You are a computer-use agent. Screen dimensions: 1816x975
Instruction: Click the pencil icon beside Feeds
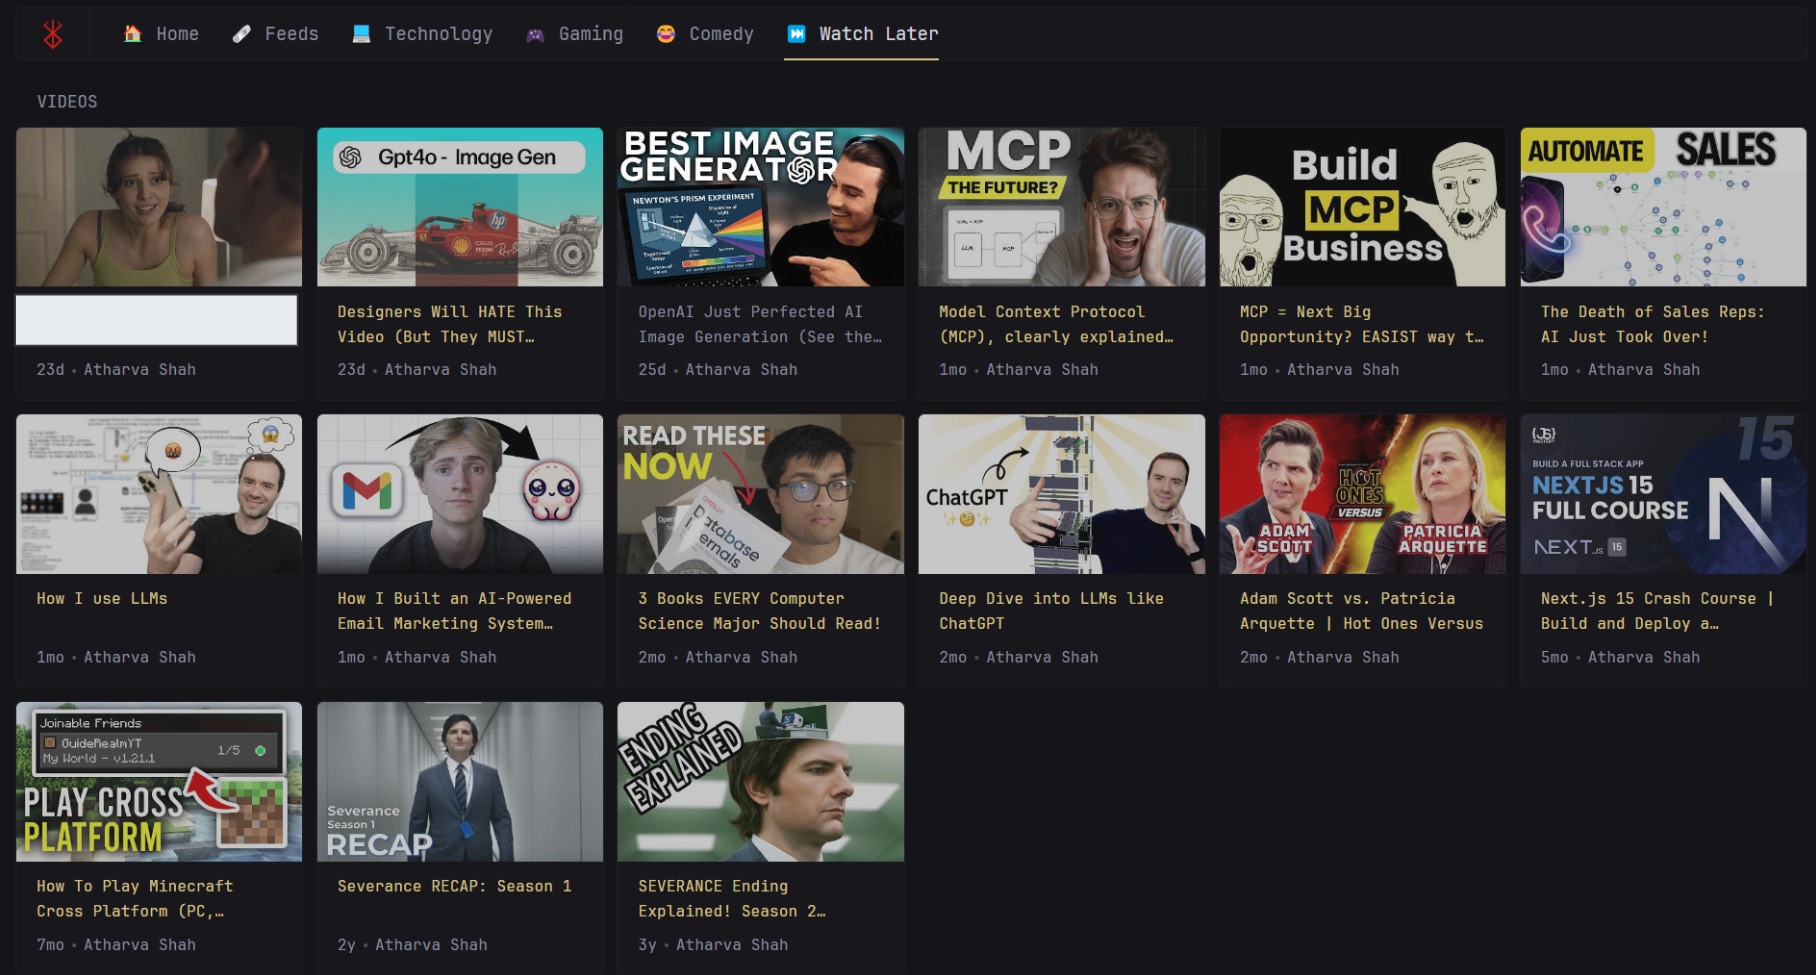tap(241, 34)
